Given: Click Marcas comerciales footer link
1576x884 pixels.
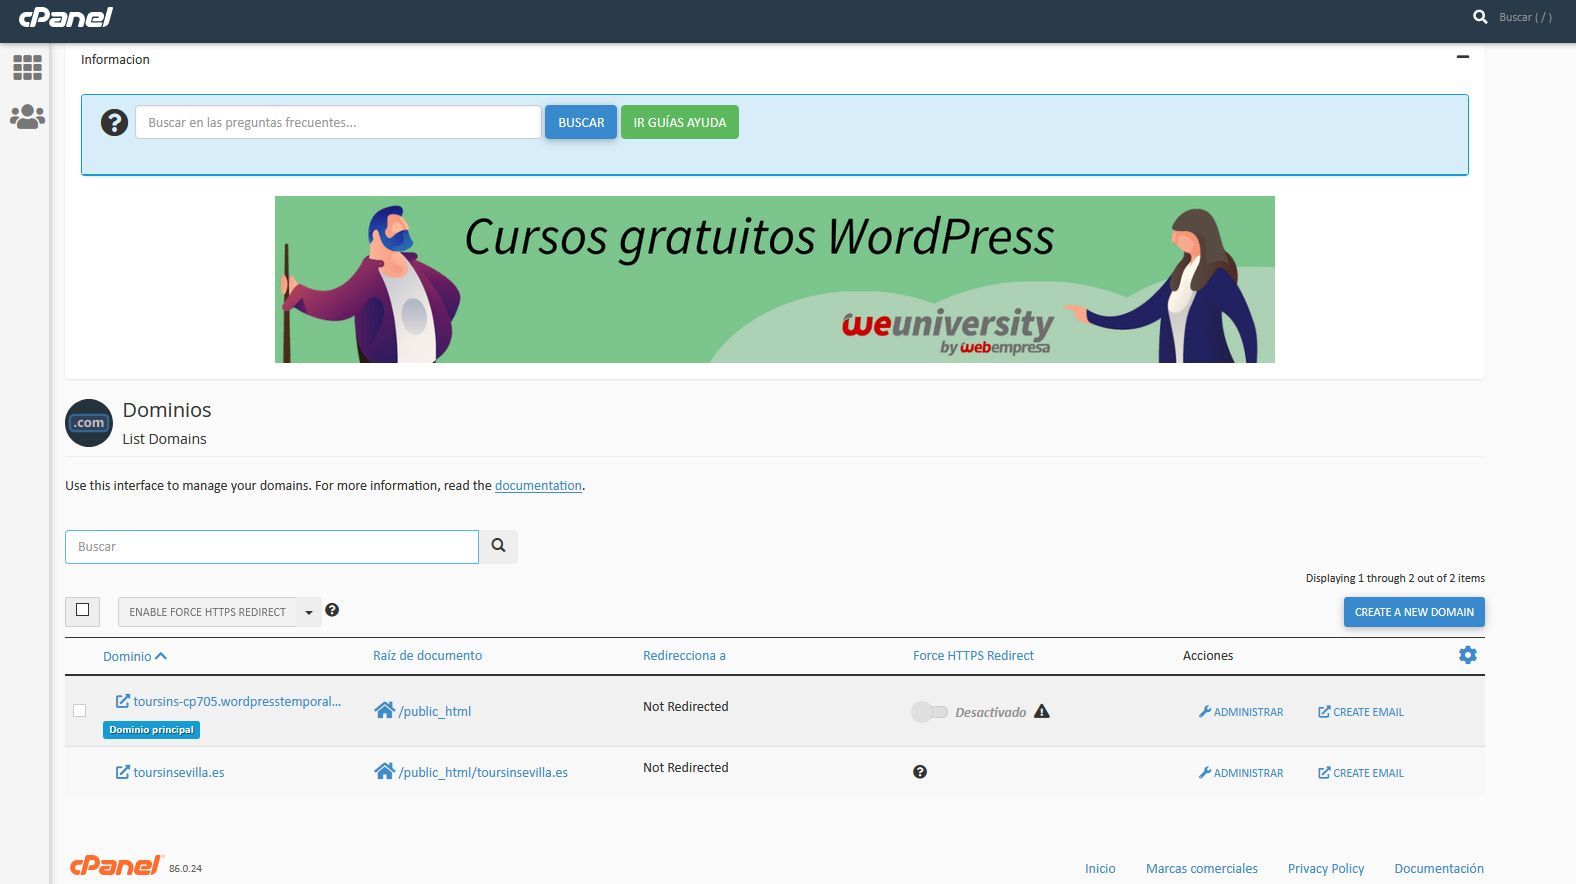Looking at the screenshot, I should (x=1202, y=869).
